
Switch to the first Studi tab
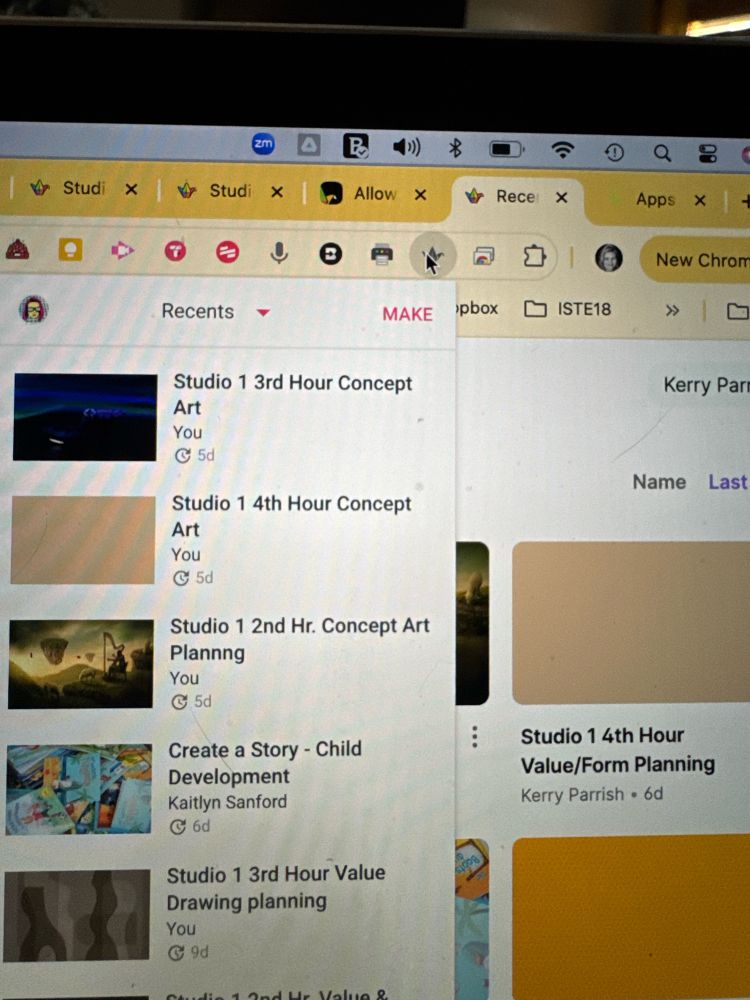(84, 188)
